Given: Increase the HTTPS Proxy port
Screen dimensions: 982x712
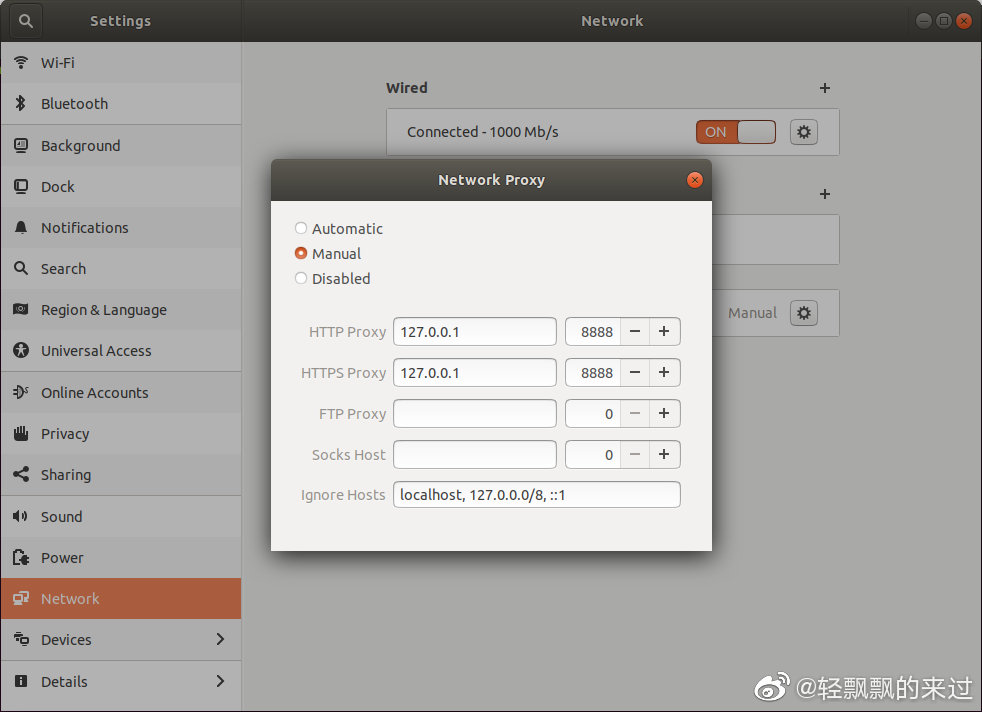Looking at the screenshot, I should tap(664, 373).
